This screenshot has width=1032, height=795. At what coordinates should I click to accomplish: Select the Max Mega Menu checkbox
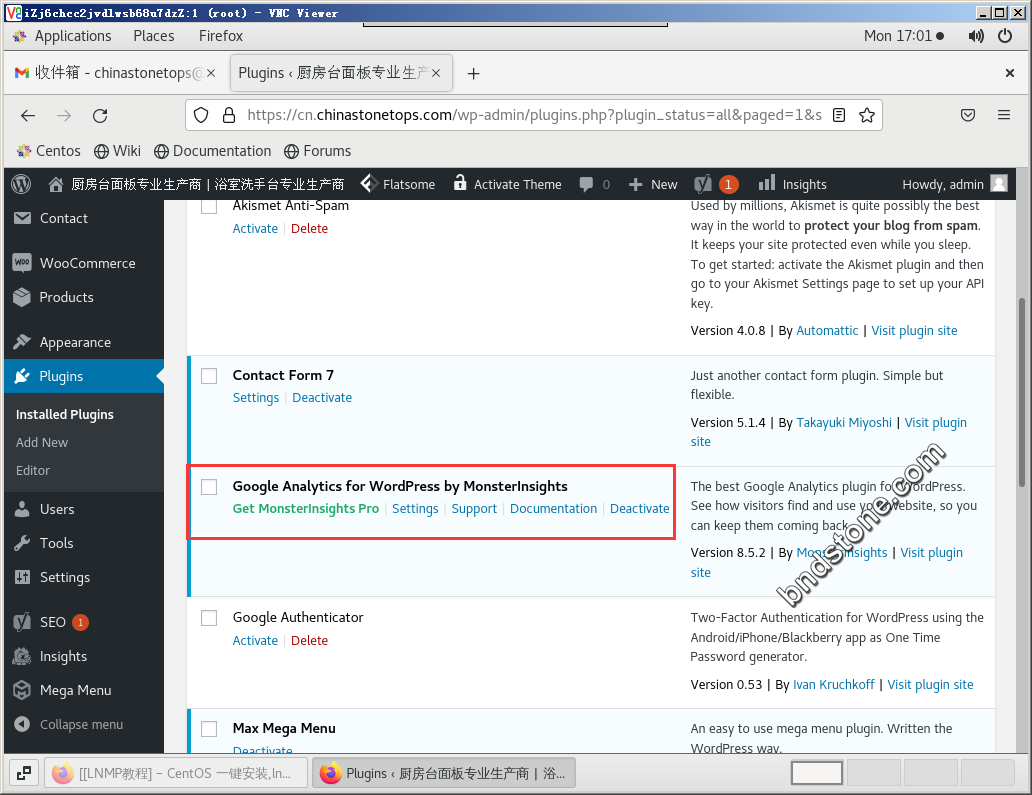point(209,729)
